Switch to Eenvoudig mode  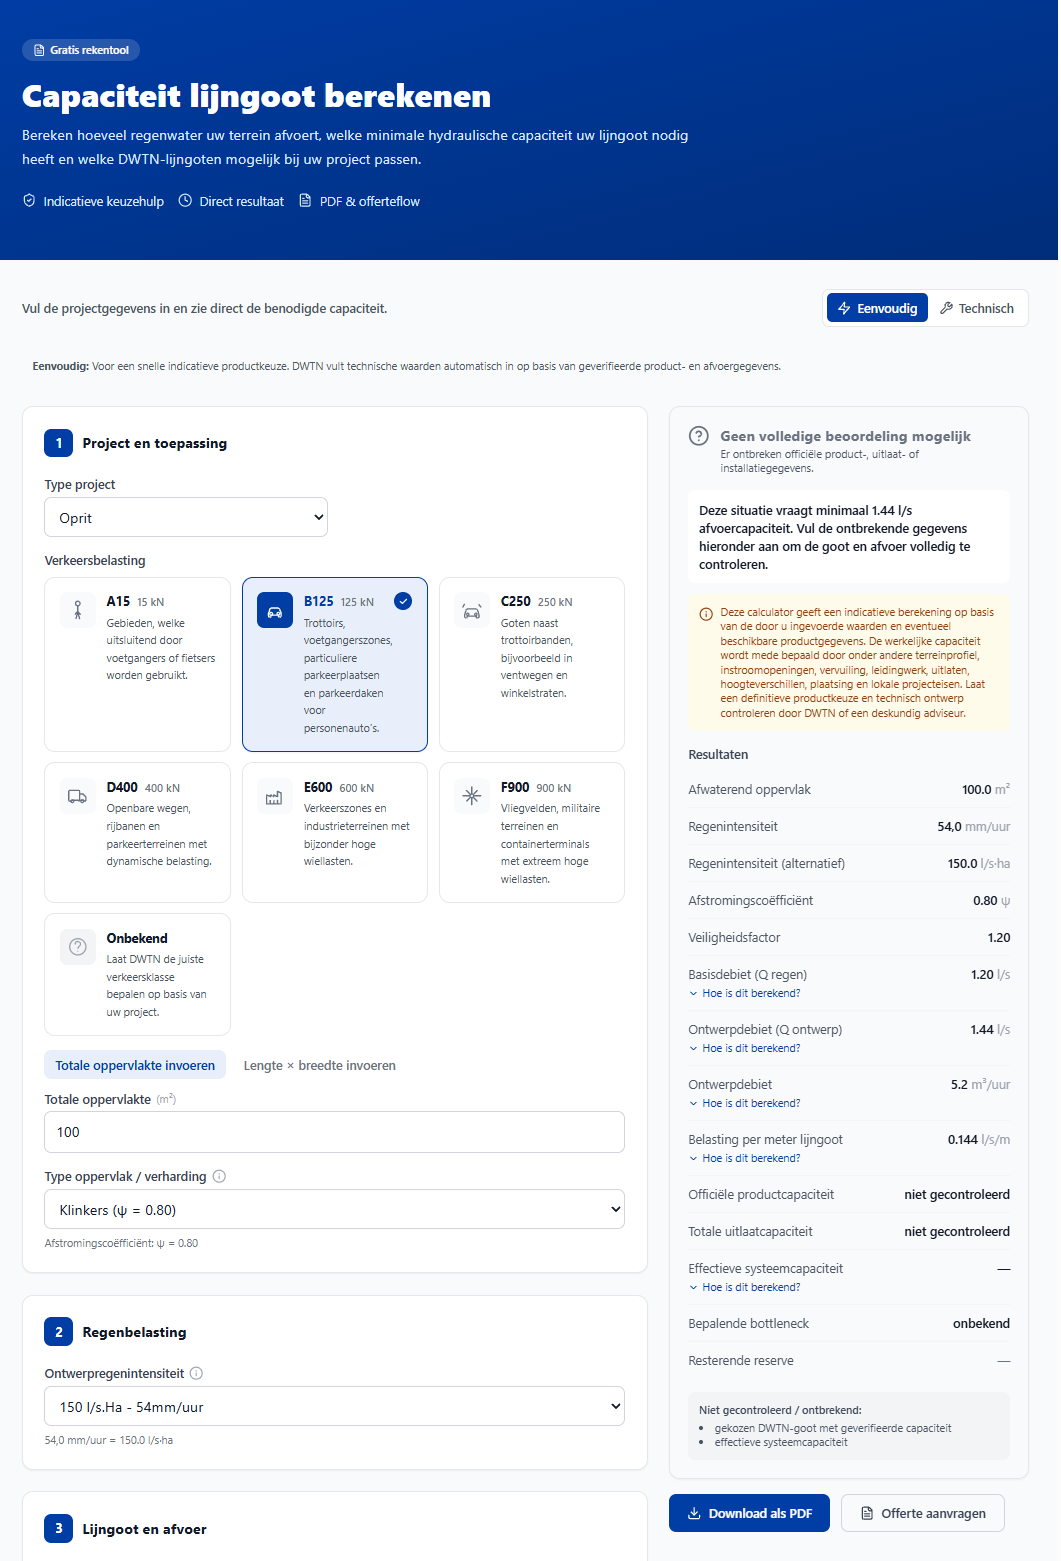(878, 308)
